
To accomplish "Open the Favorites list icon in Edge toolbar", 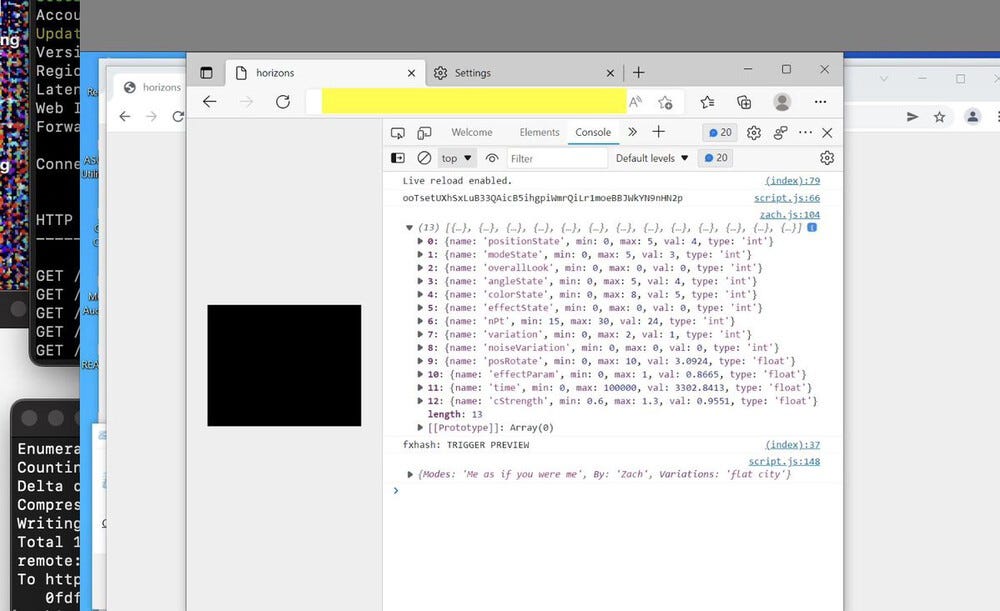I will pos(707,102).
